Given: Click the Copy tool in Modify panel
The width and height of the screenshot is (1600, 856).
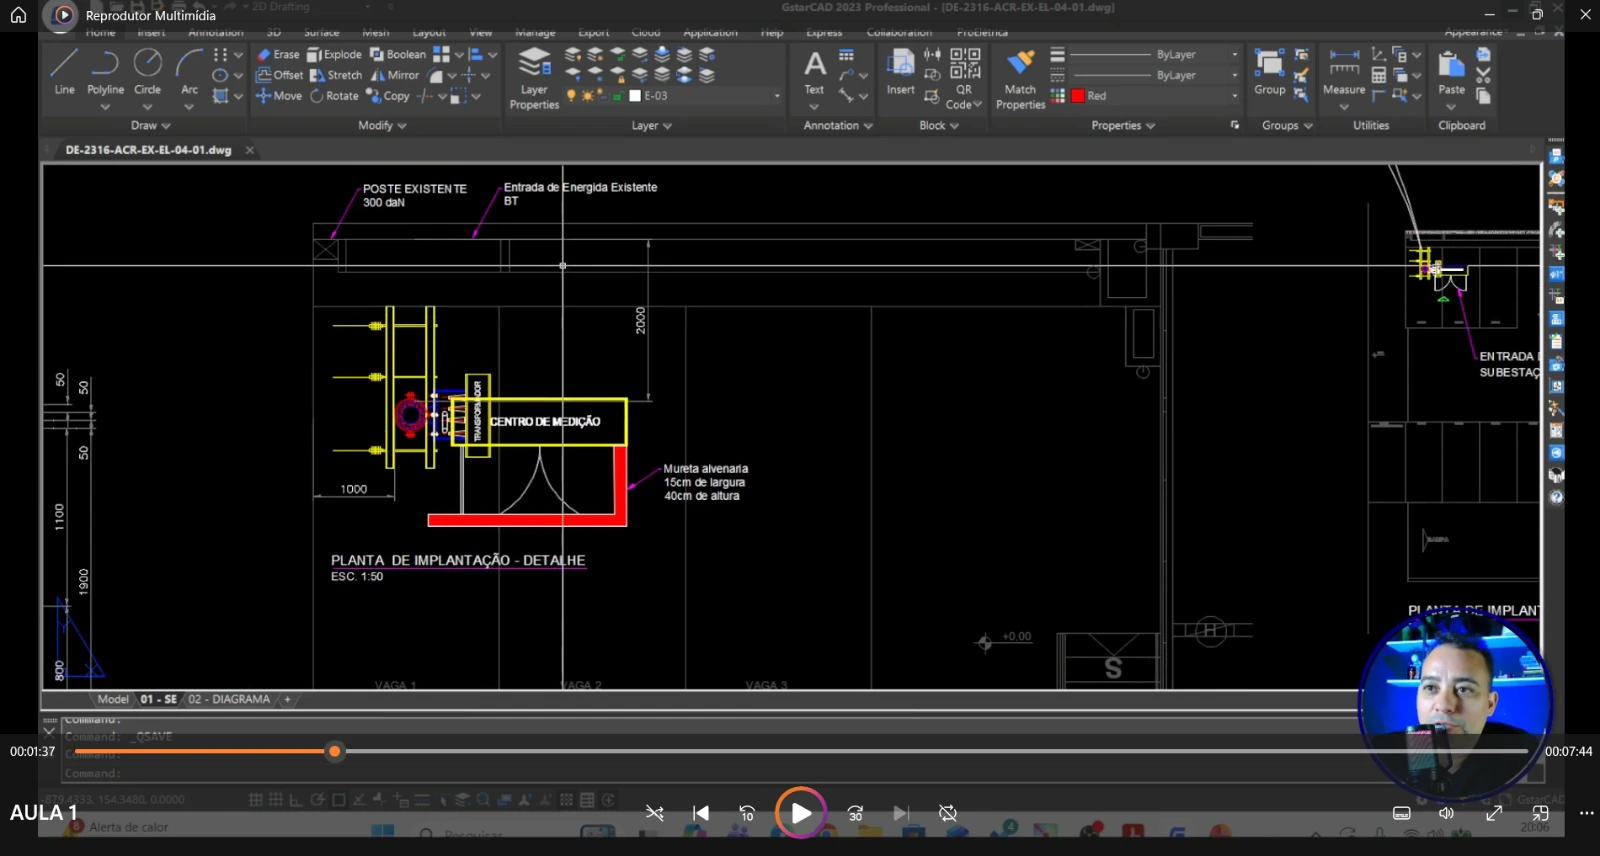Looking at the screenshot, I should (x=388, y=96).
